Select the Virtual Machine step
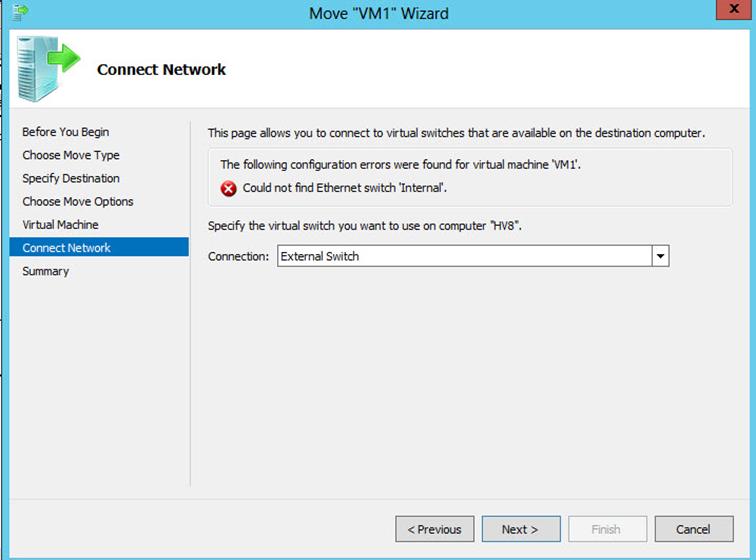Screen dimensions: 756x560 point(60,224)
